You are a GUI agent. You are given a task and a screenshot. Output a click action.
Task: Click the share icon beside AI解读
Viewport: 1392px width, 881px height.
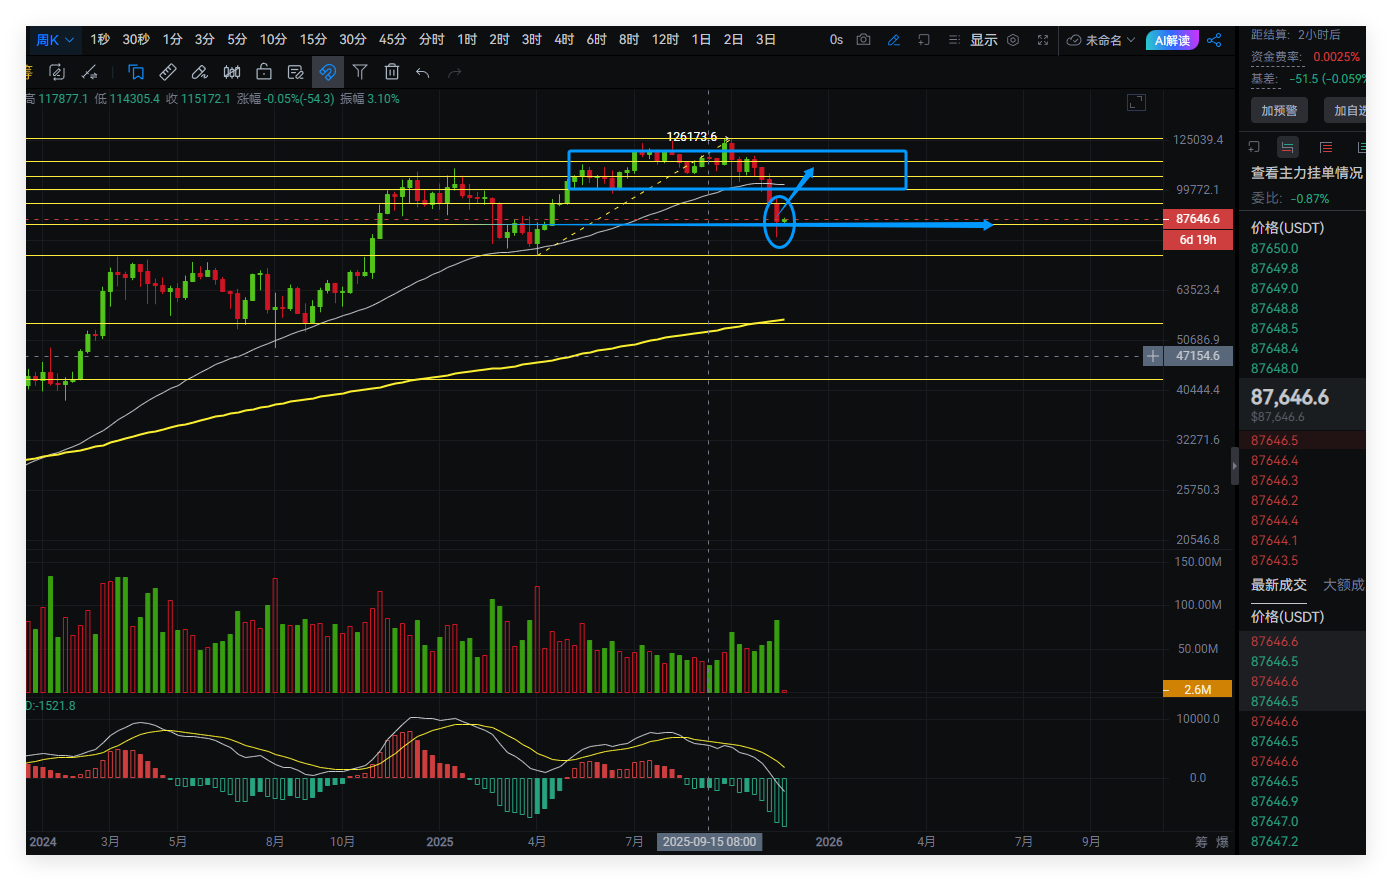click(1214, 40)
